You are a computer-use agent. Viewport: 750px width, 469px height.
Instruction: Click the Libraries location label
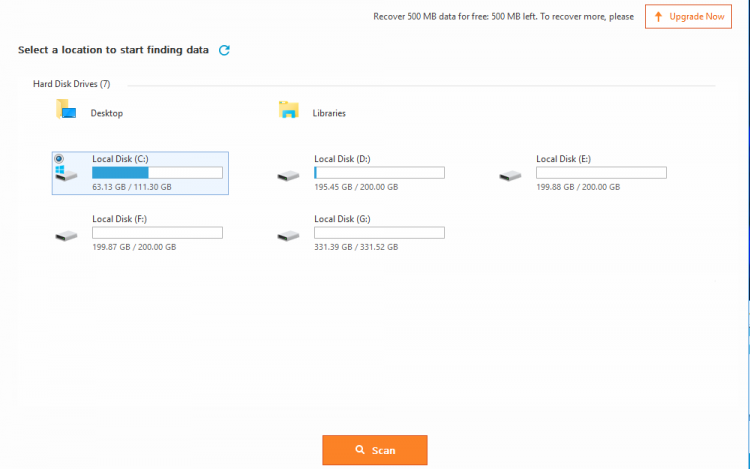(x=329, y=113)
